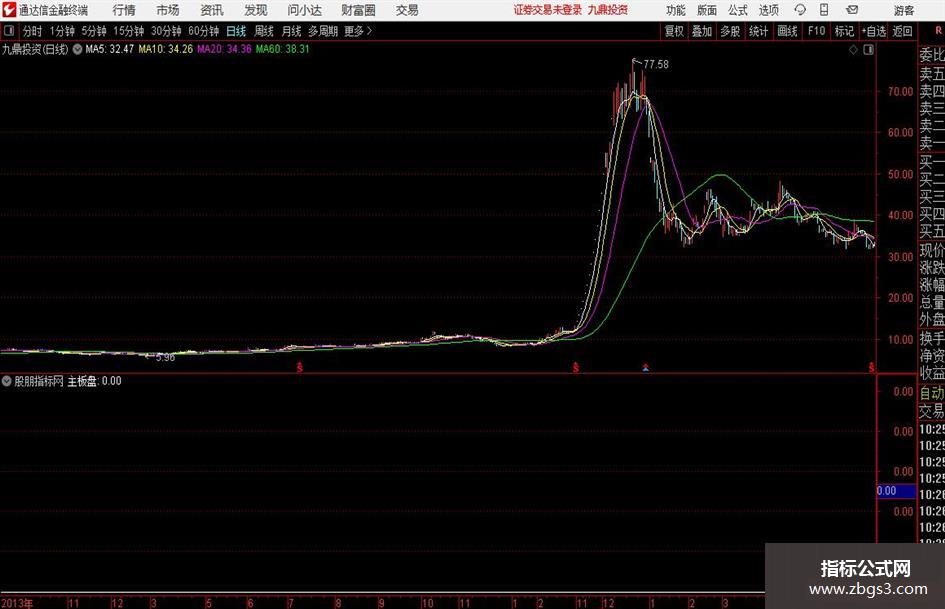Switch to 周线 weekly period
Viewport: 945px width, 609px height.
(x=264, y=31)
